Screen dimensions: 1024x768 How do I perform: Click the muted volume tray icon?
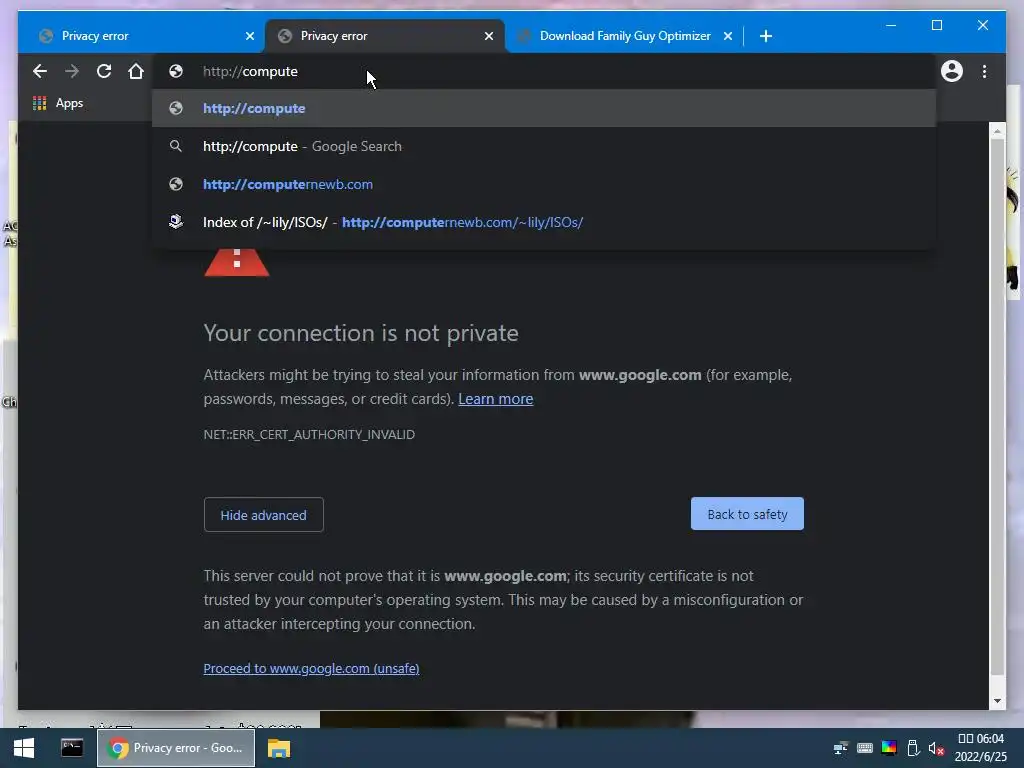[936, 748]
